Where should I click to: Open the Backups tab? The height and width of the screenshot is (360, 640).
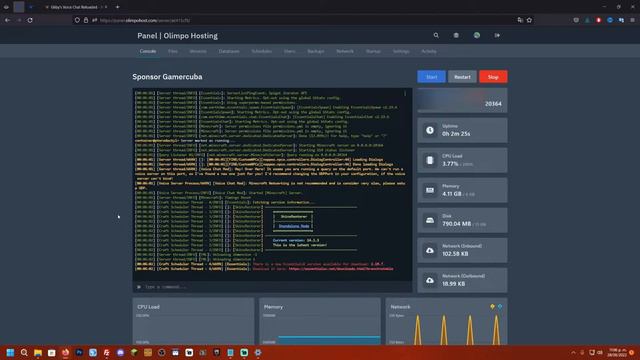click(316, 51)
